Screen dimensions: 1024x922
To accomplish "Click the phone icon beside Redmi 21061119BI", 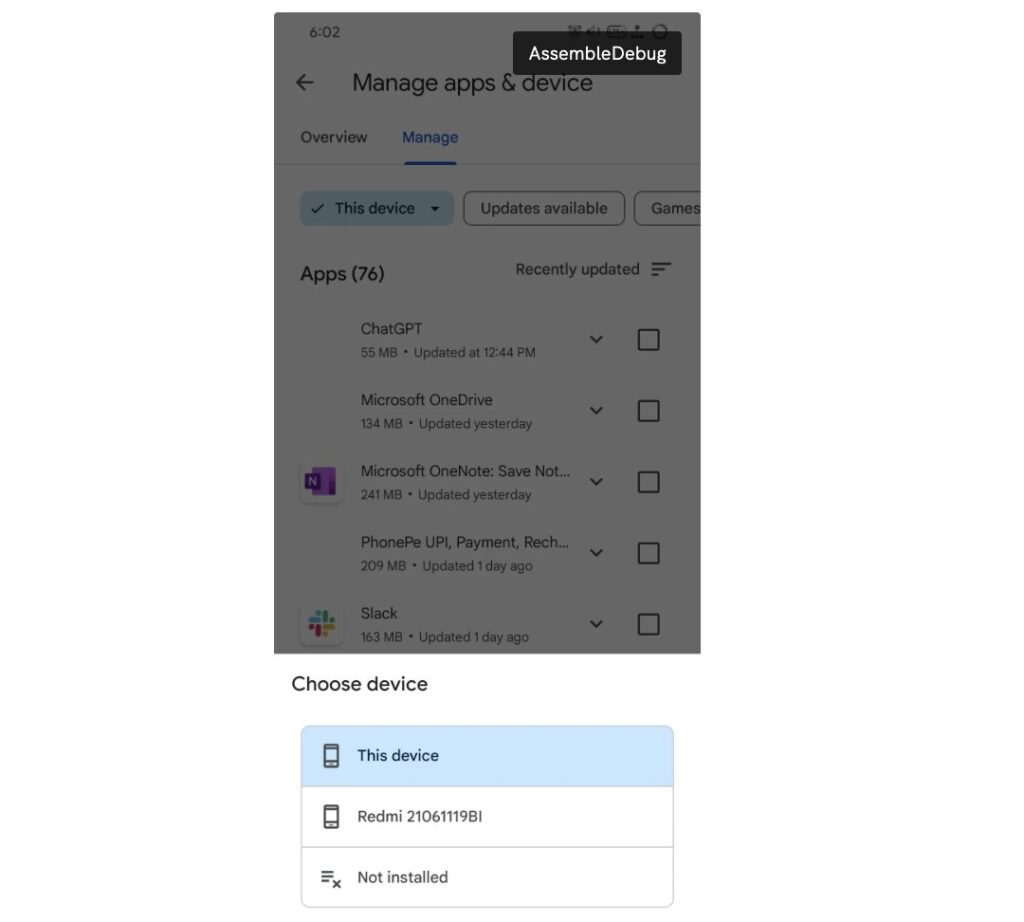I will click(x=331, y=817).
